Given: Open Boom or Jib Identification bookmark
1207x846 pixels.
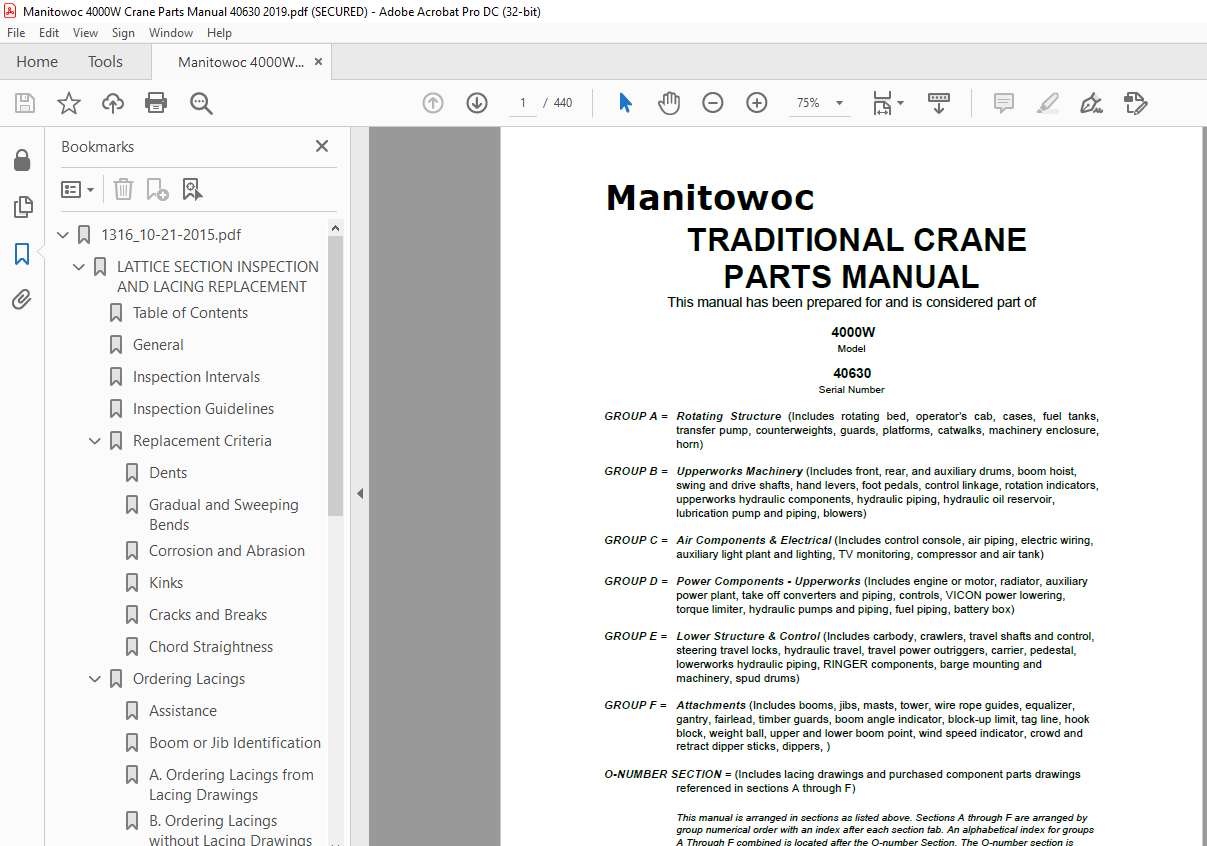Looking at the screenshot, I should coord(235,743).
